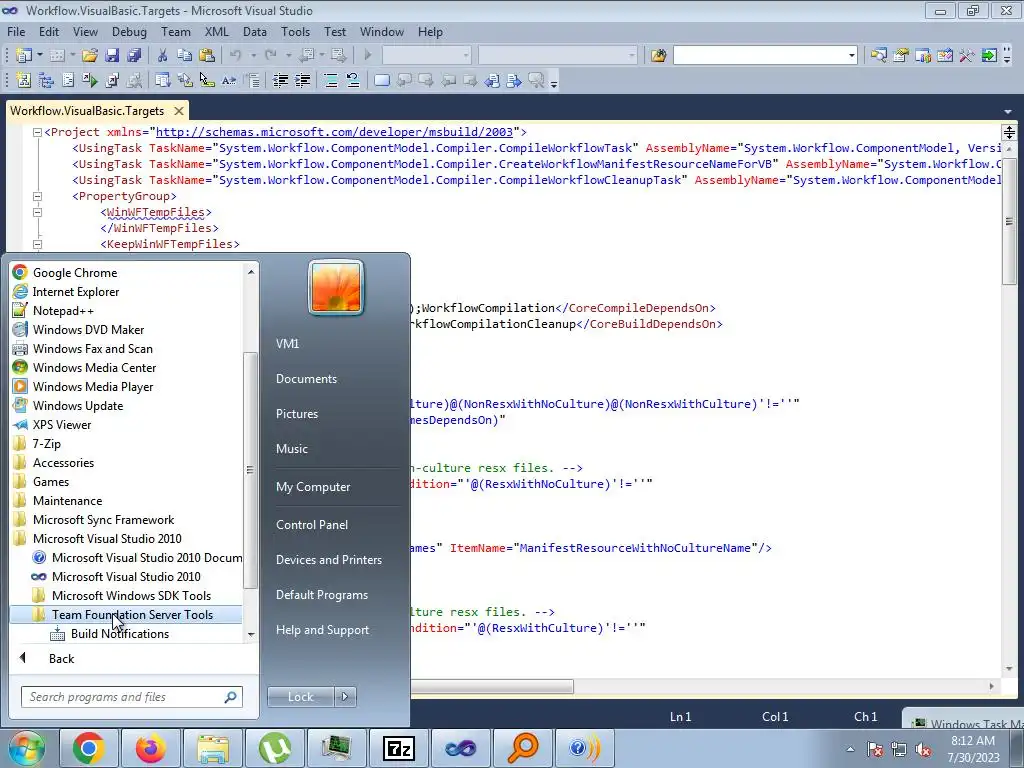Comment out the selected lines icon
This screenshot has width=1024, height=768.
(x=331, y=80)
